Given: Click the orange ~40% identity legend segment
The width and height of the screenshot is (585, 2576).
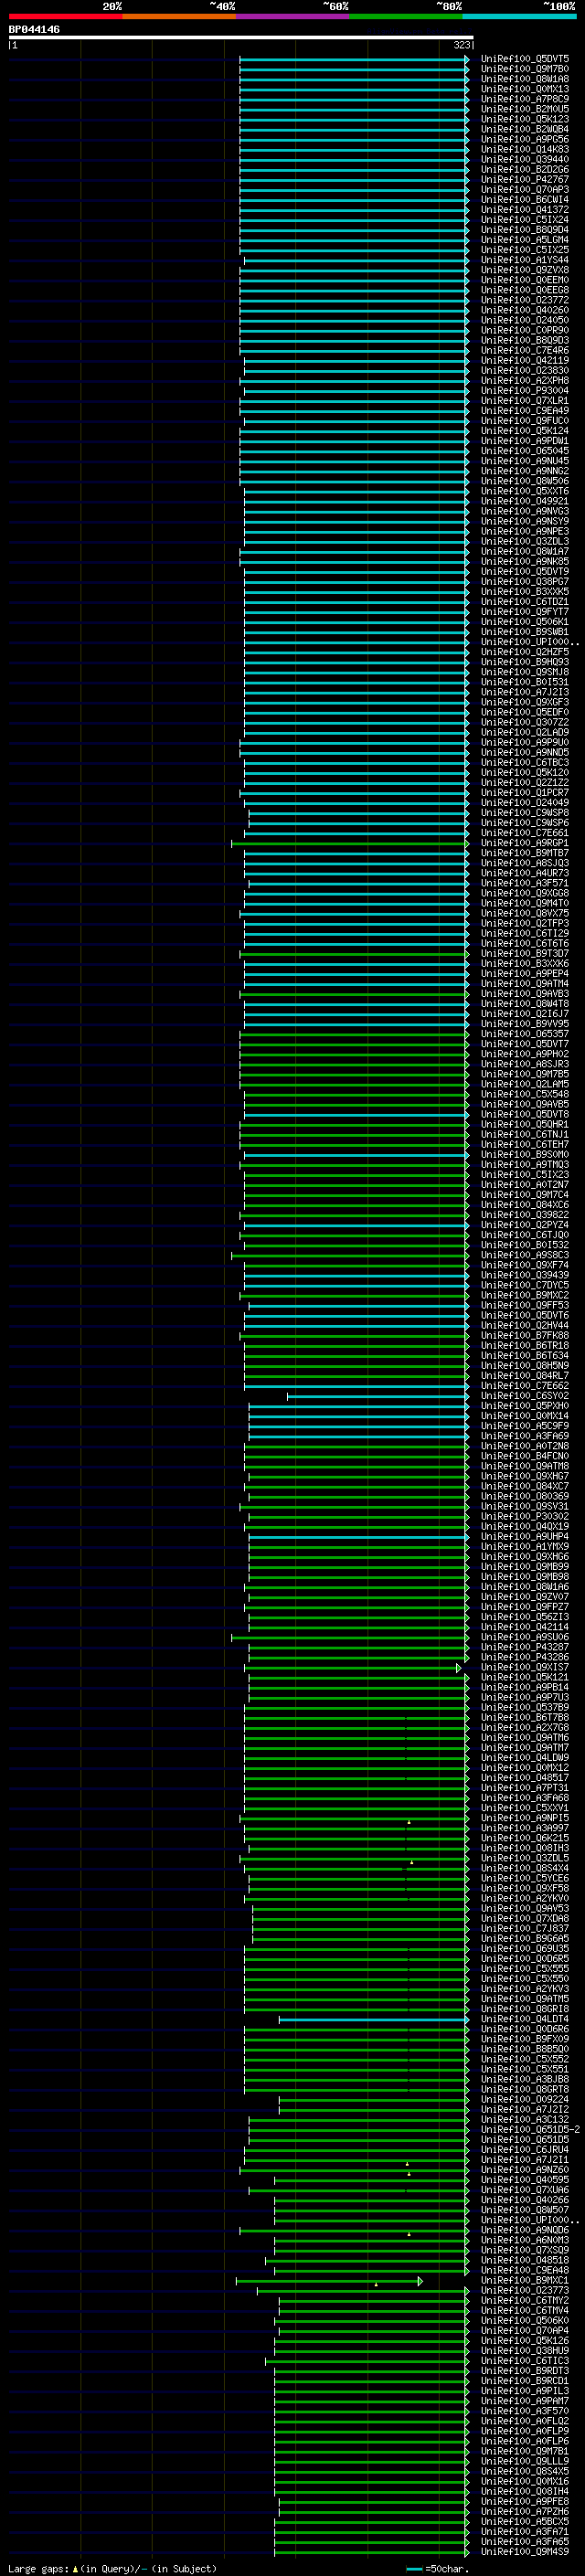Looking at the screenshot, I should 179,16.
